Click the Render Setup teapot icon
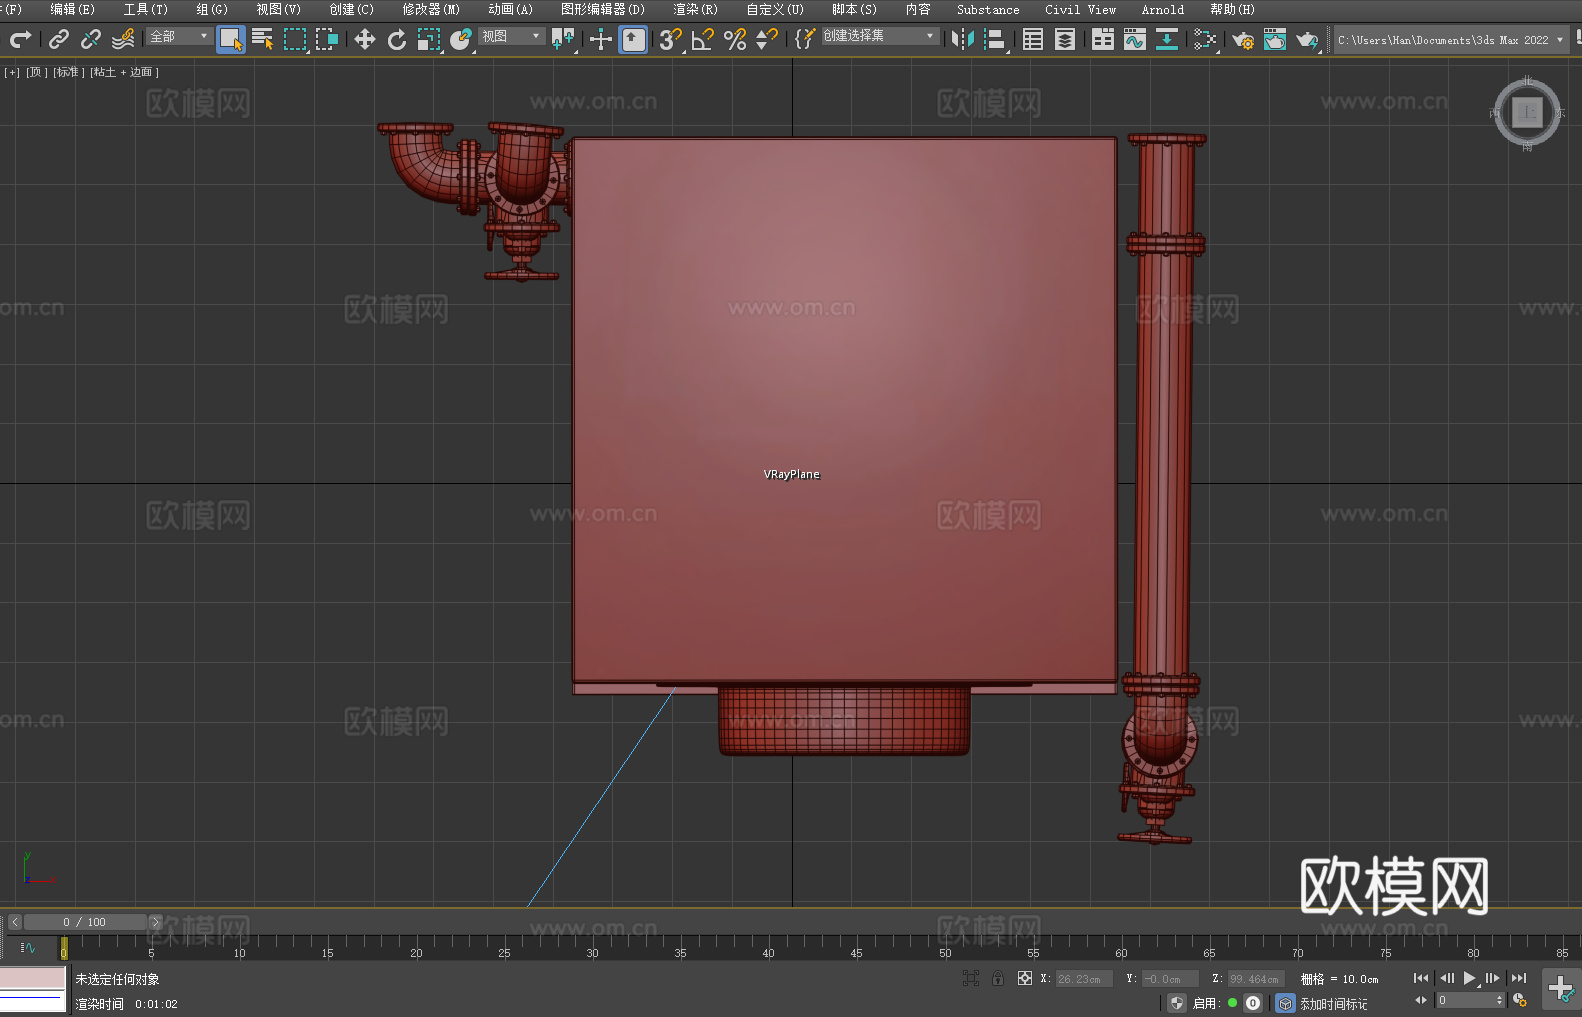 coord(1242,39)
